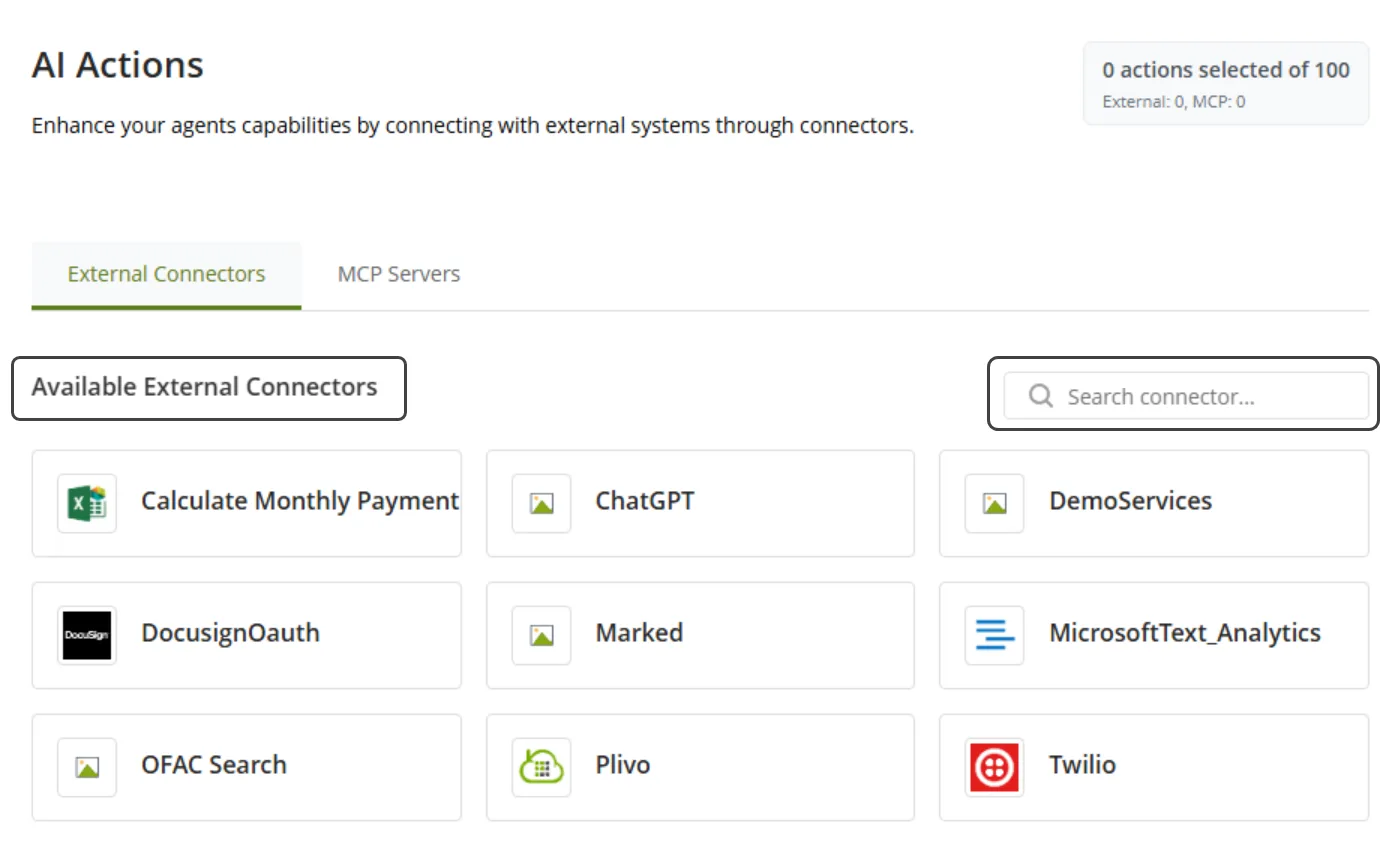Click the DemoServices placeholder image icon
Screen dimensions: 1395x842
pos(994,503)
